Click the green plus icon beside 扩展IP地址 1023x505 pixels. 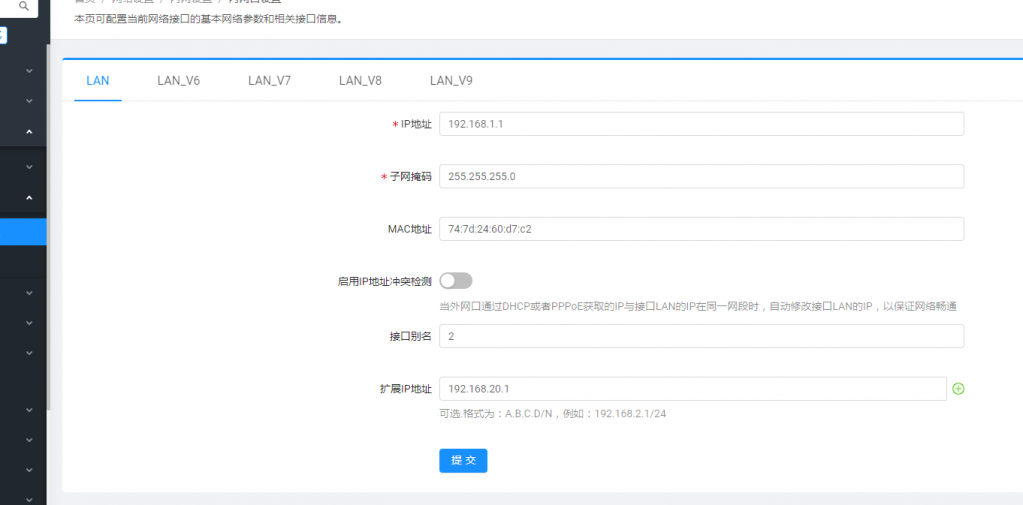[958, 388]
